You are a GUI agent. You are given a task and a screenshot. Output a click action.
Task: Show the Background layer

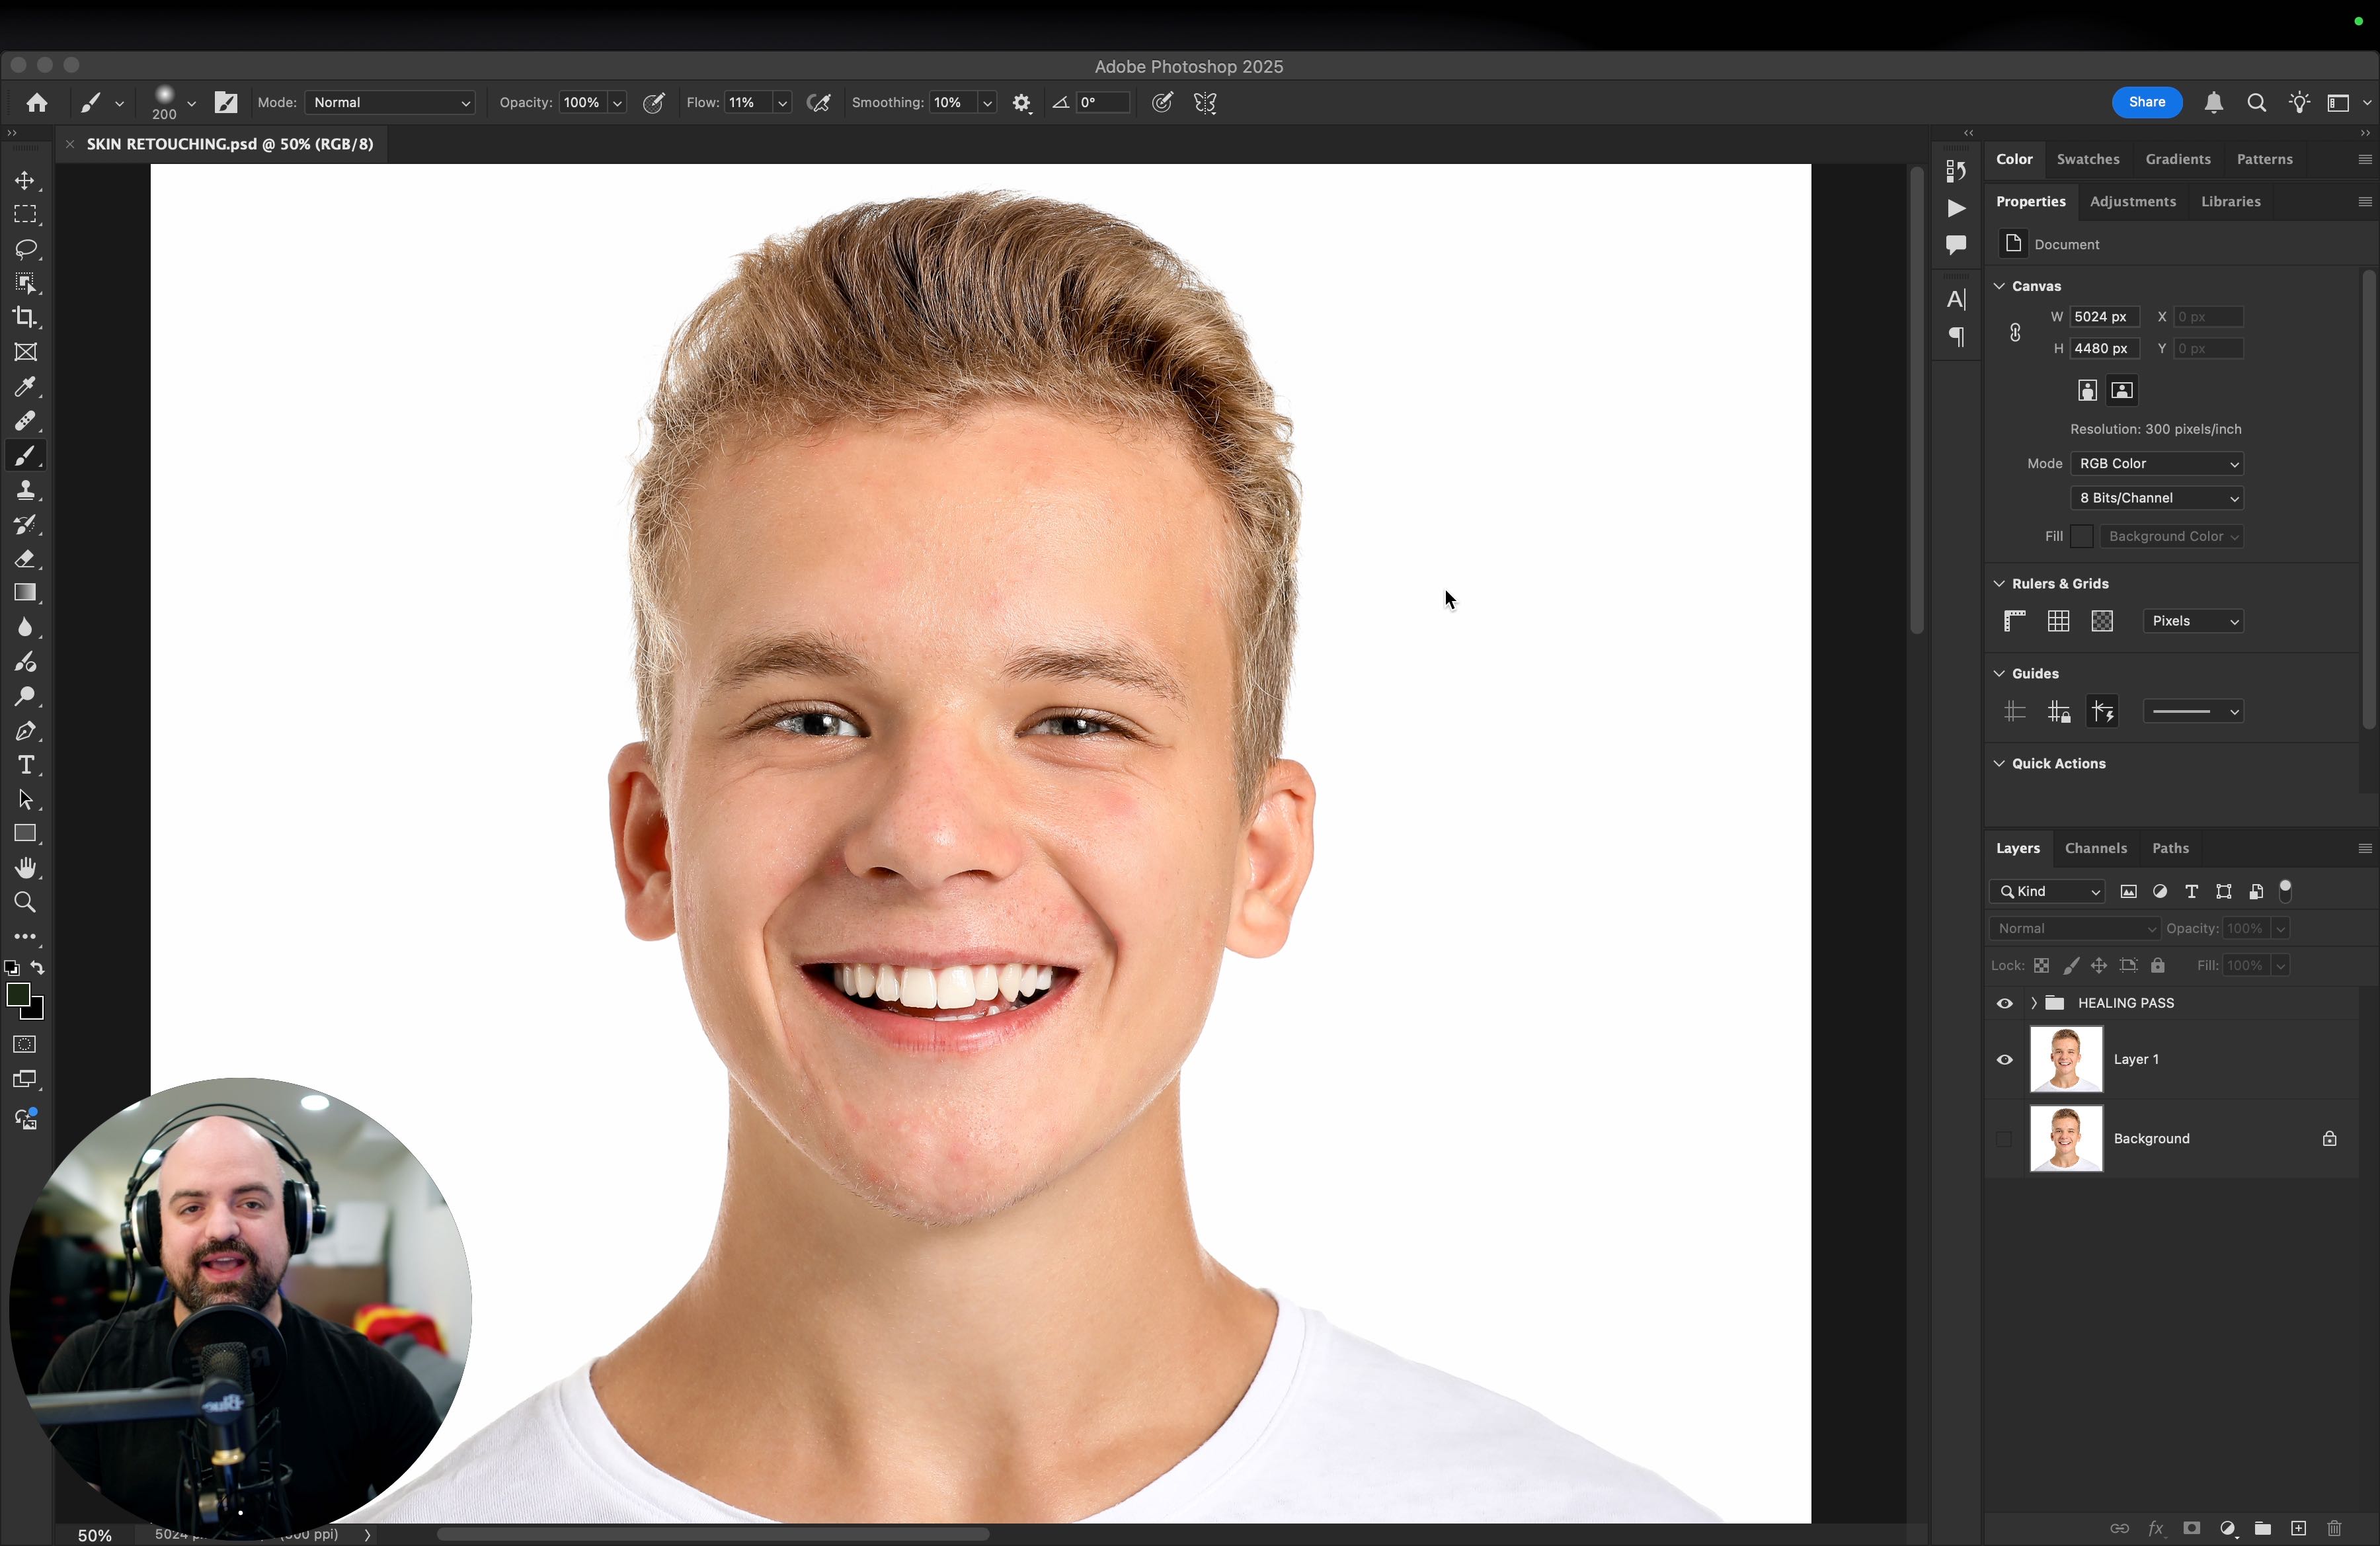[2004, 1139]
